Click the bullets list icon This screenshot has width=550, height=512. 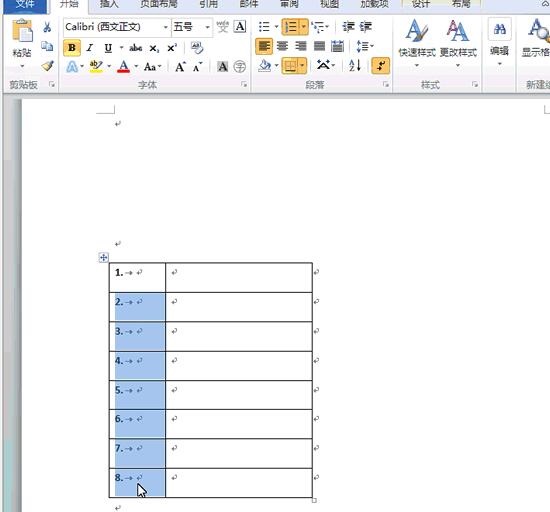pyautogui.click(x=264, y=27)
